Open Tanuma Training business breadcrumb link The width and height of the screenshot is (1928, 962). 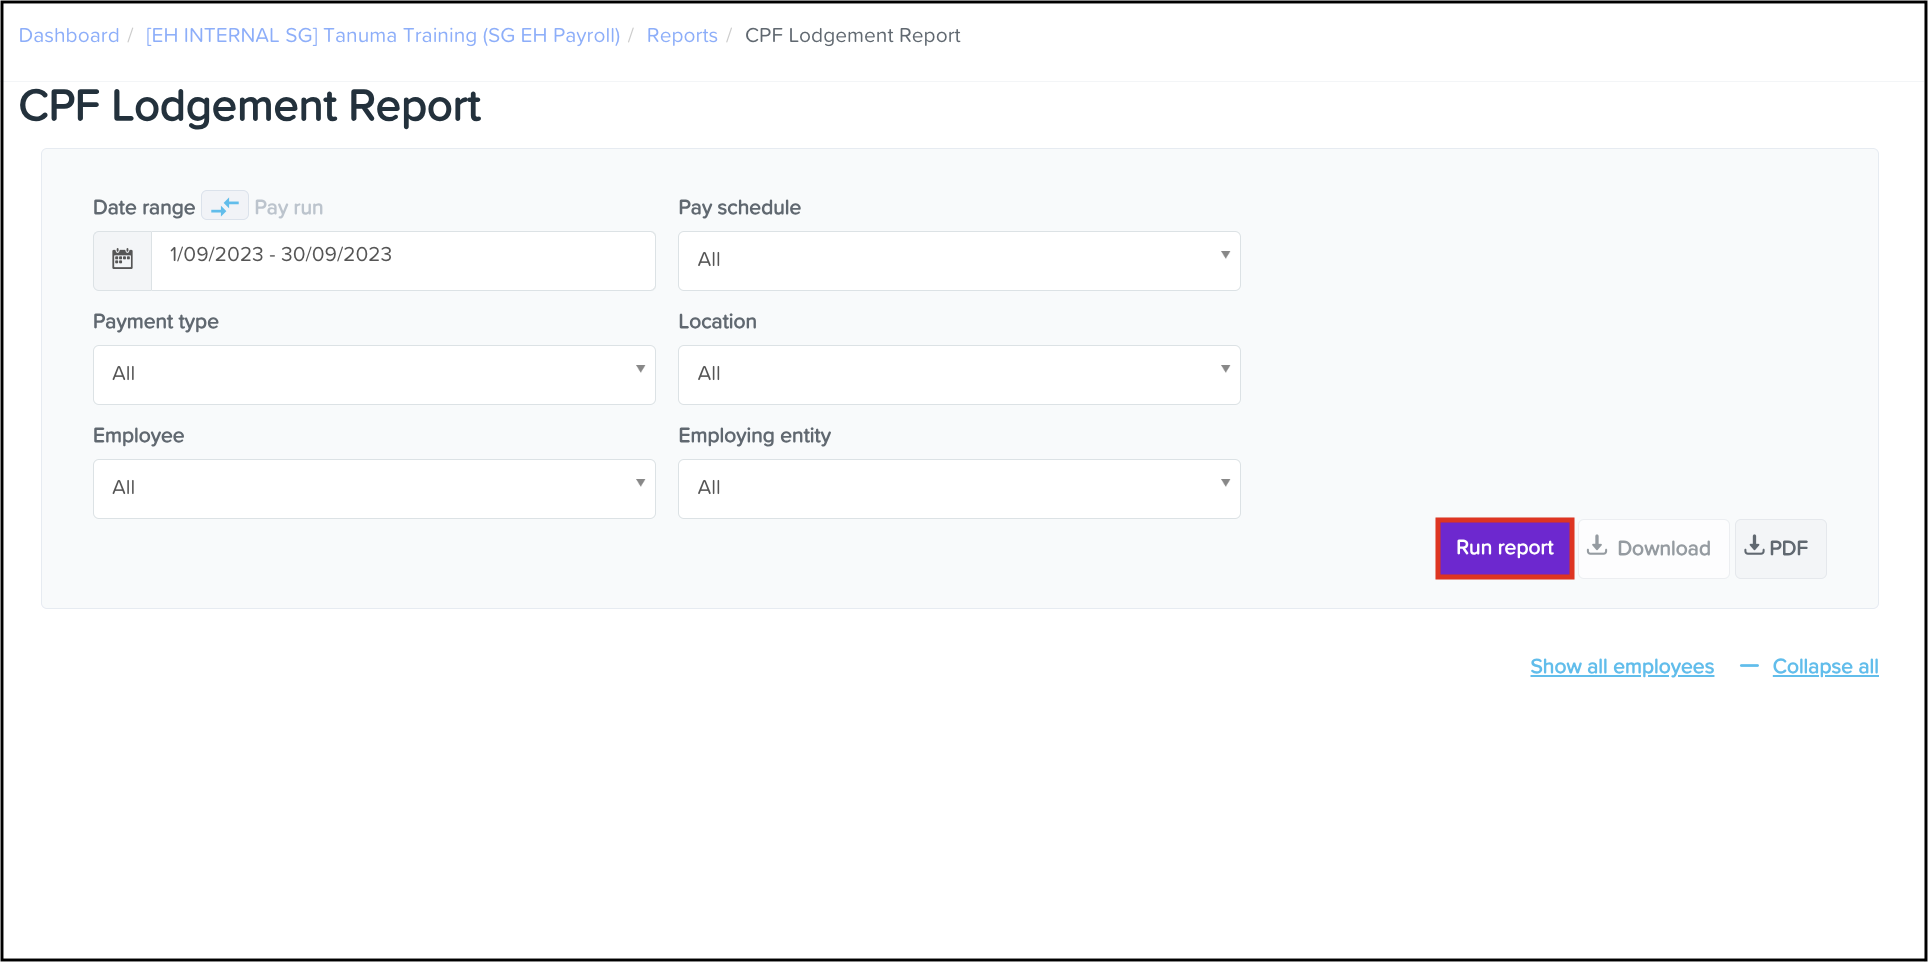(x=383, y=36)
